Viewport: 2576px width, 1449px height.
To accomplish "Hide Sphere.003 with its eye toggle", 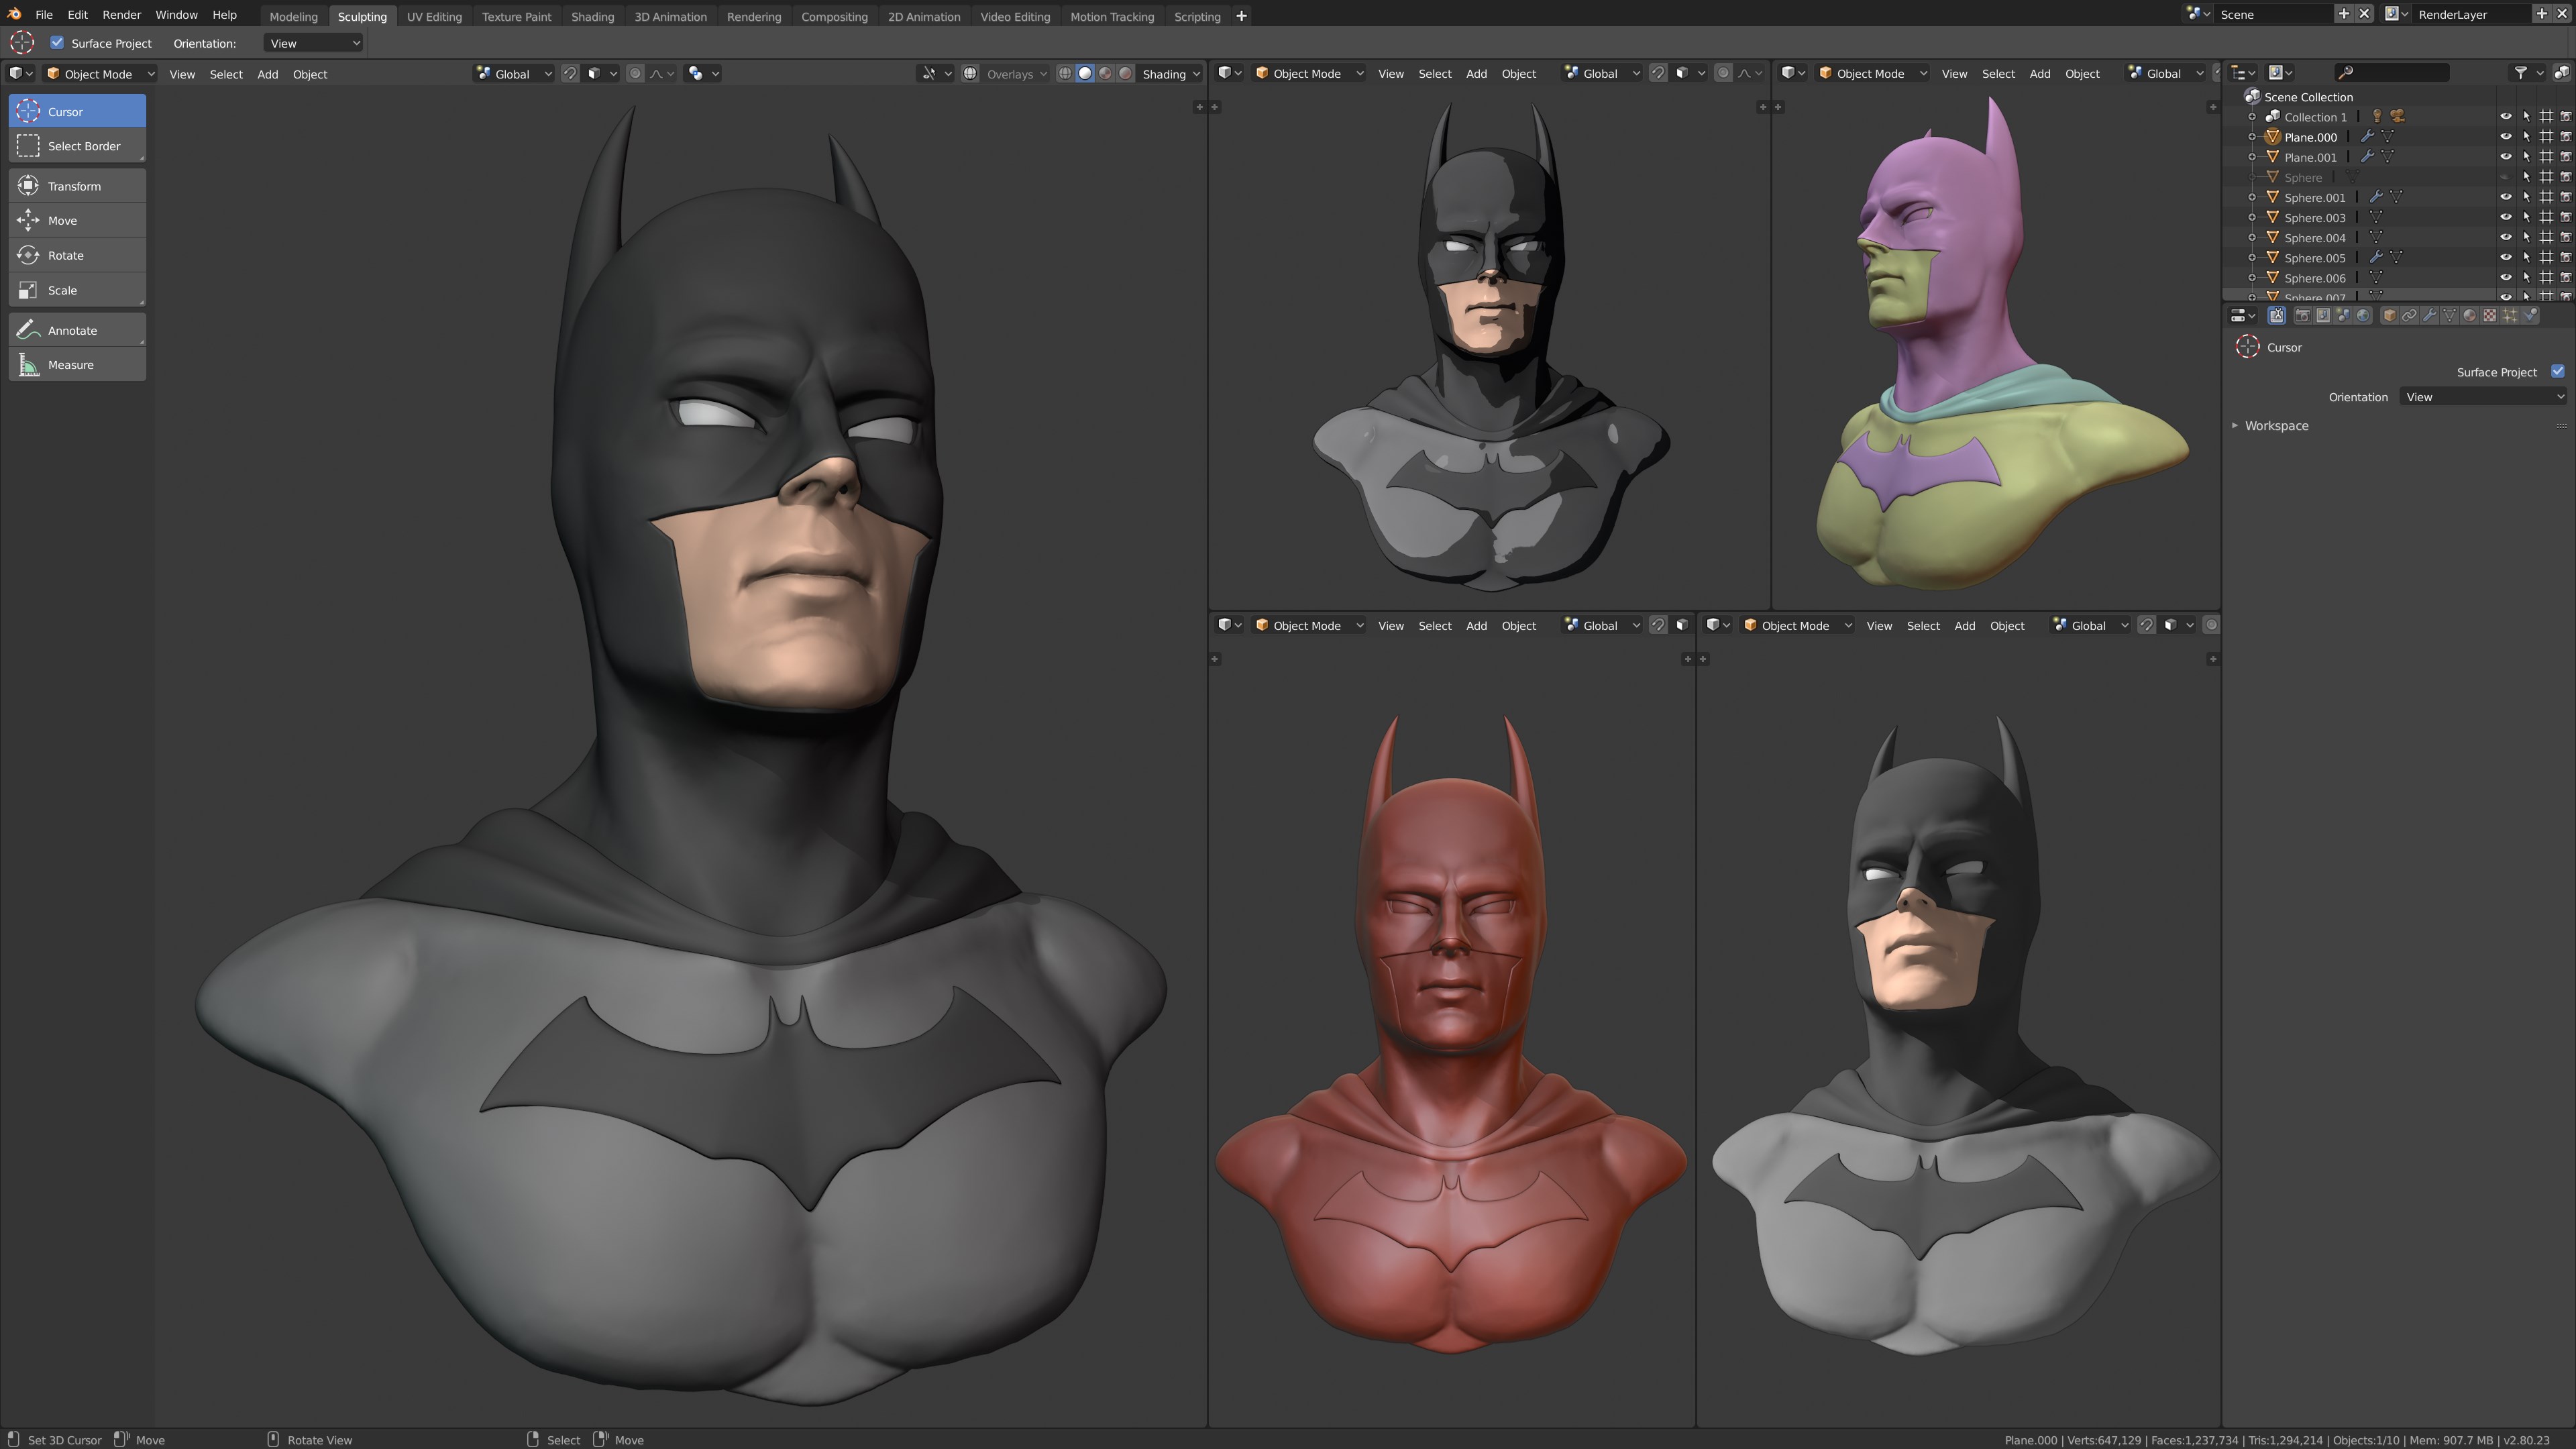I will (x=2506, y=217).
